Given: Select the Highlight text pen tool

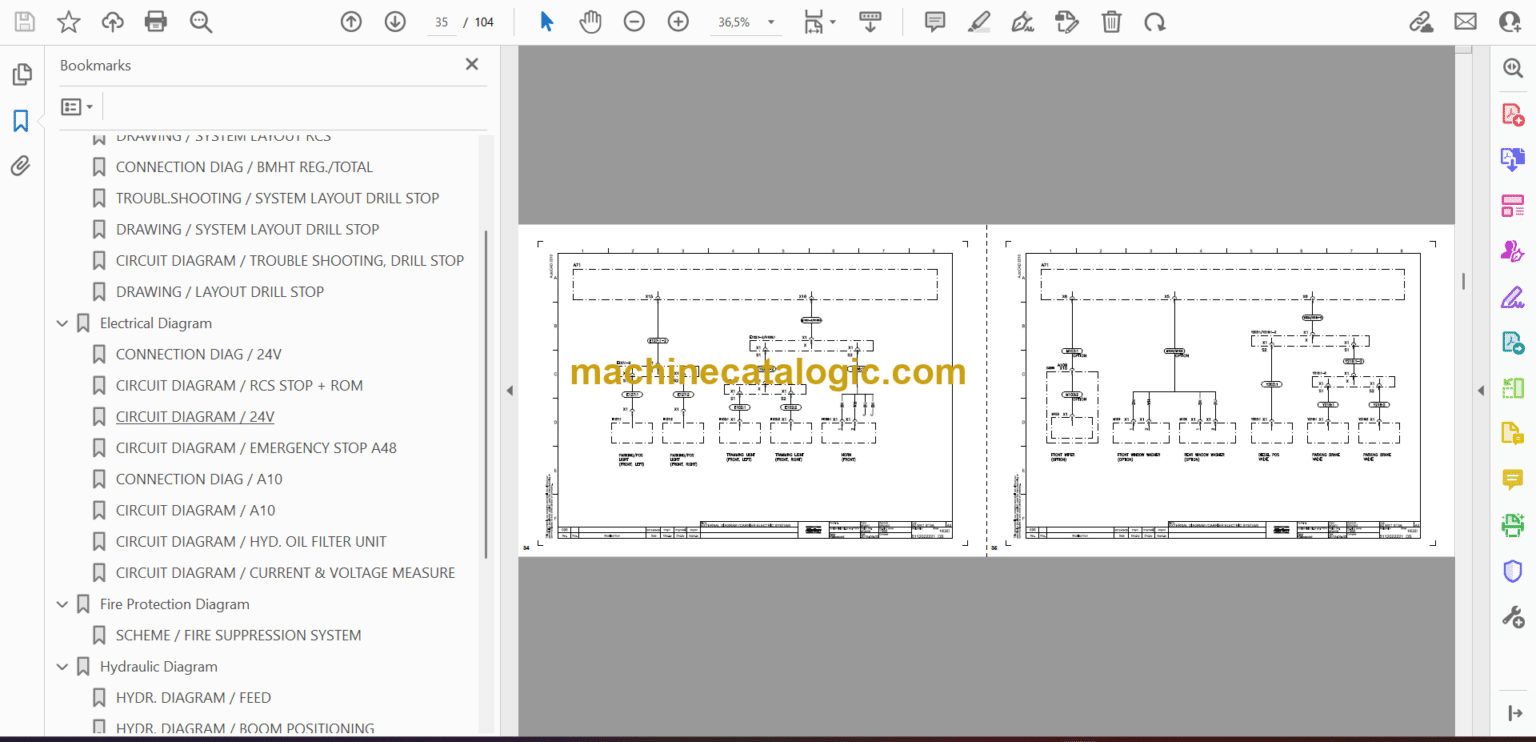Looking at the screenshot, I should [x=979, y=22].
